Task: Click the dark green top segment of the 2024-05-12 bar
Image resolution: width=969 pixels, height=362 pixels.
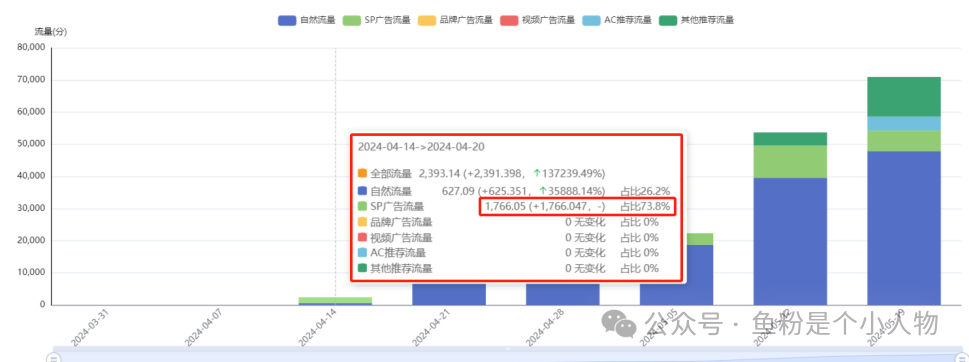Action: (790, 138)
